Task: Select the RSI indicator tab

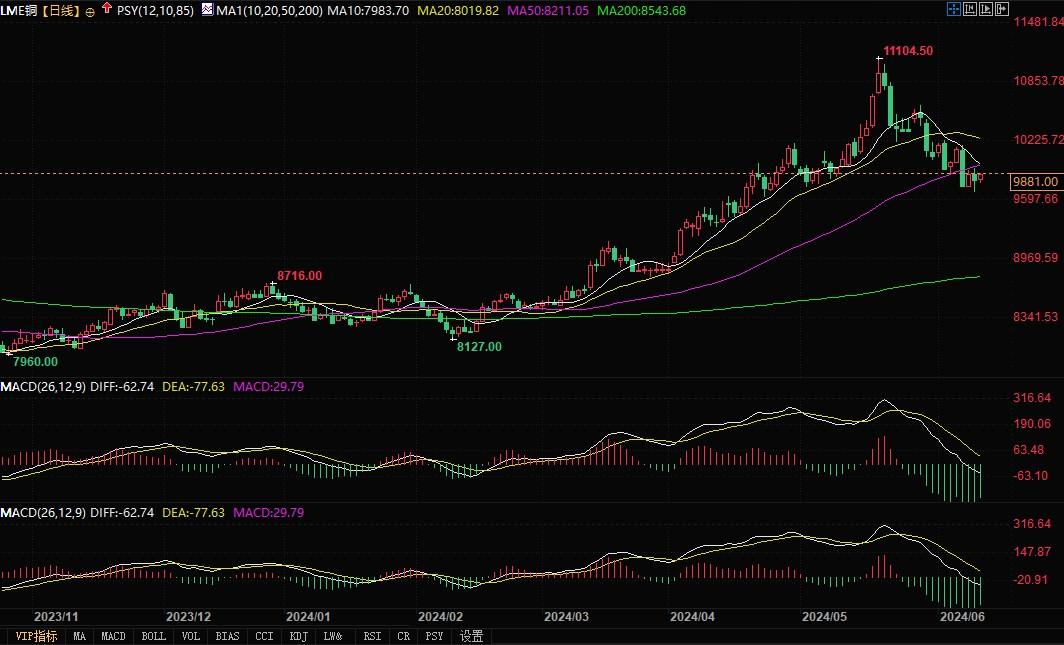Action: point(372,636)
